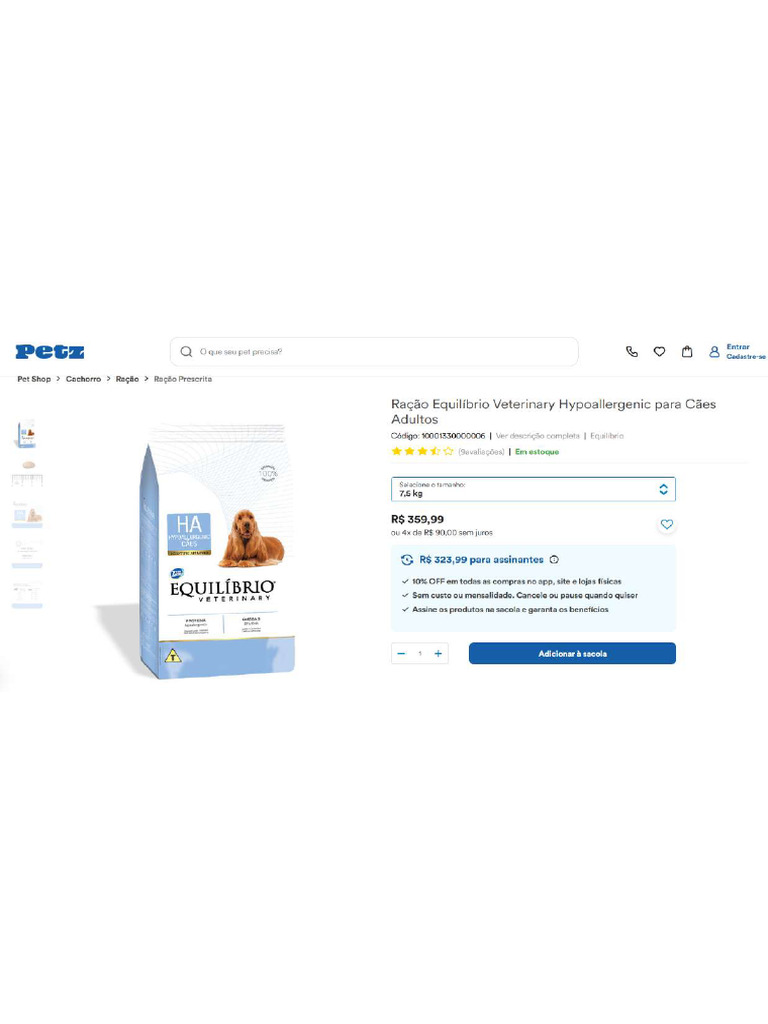Click the star rating
768x1024 pixels.
(x=422, y=451)
